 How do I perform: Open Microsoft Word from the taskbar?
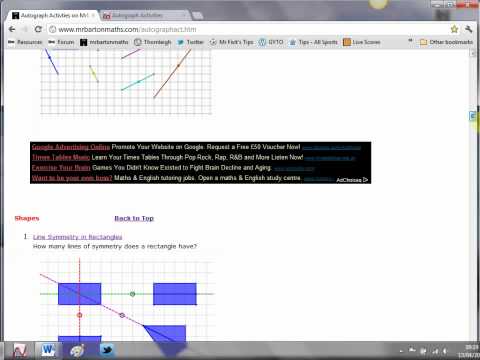pyautogui.click(x=48, y=351)
